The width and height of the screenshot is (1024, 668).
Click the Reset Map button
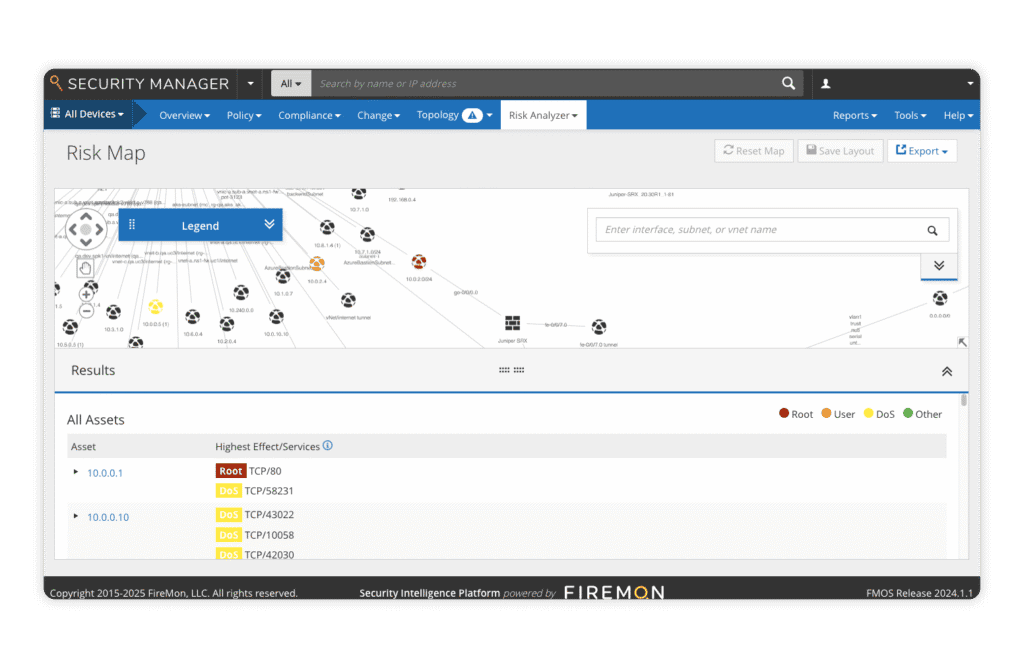pos(753,150)
